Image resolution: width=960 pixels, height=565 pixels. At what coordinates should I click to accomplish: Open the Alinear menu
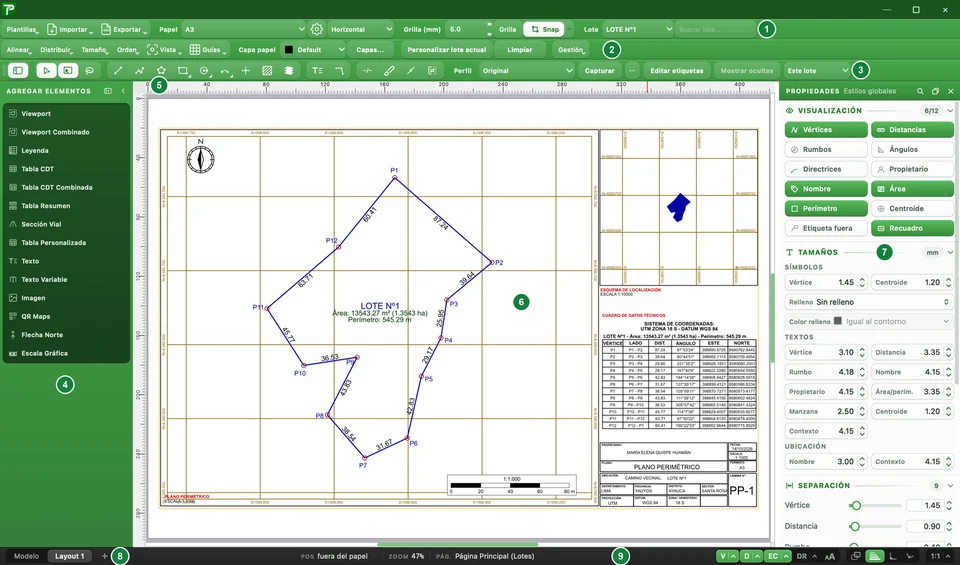(x=19, y=50)
